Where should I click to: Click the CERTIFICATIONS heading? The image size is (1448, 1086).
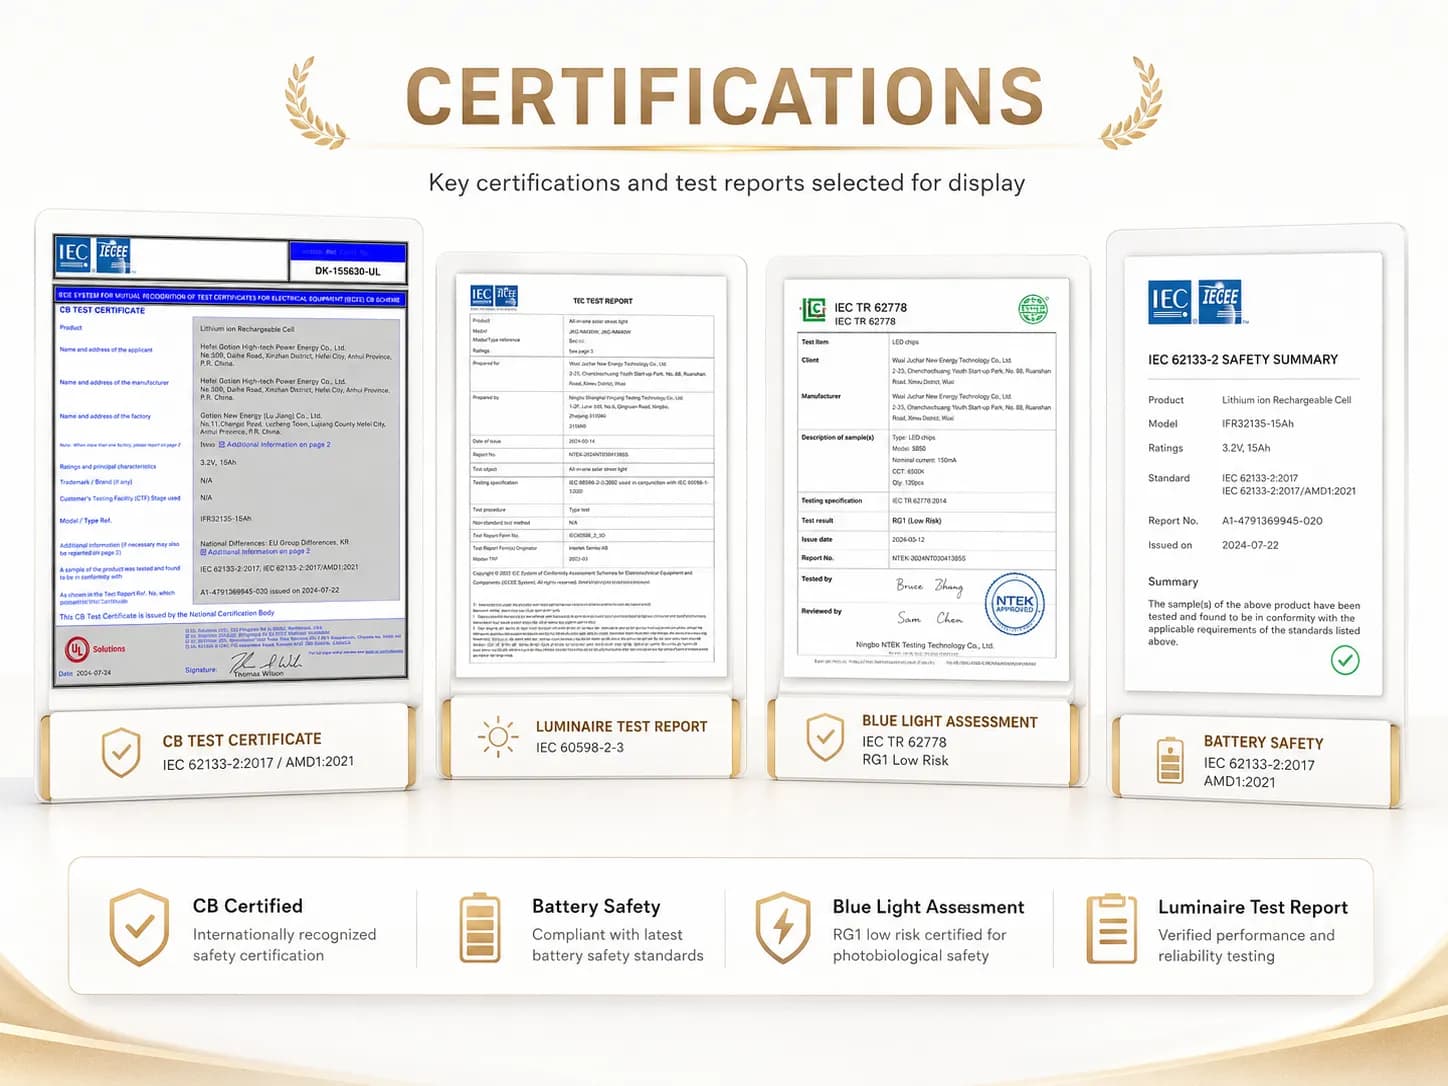[x=725, y=97]
